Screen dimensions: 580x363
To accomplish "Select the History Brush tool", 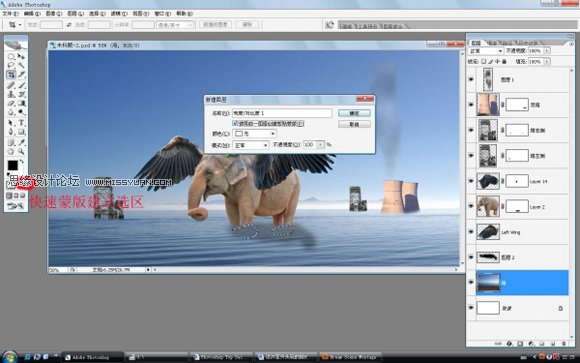I will (x=21, y=94).
